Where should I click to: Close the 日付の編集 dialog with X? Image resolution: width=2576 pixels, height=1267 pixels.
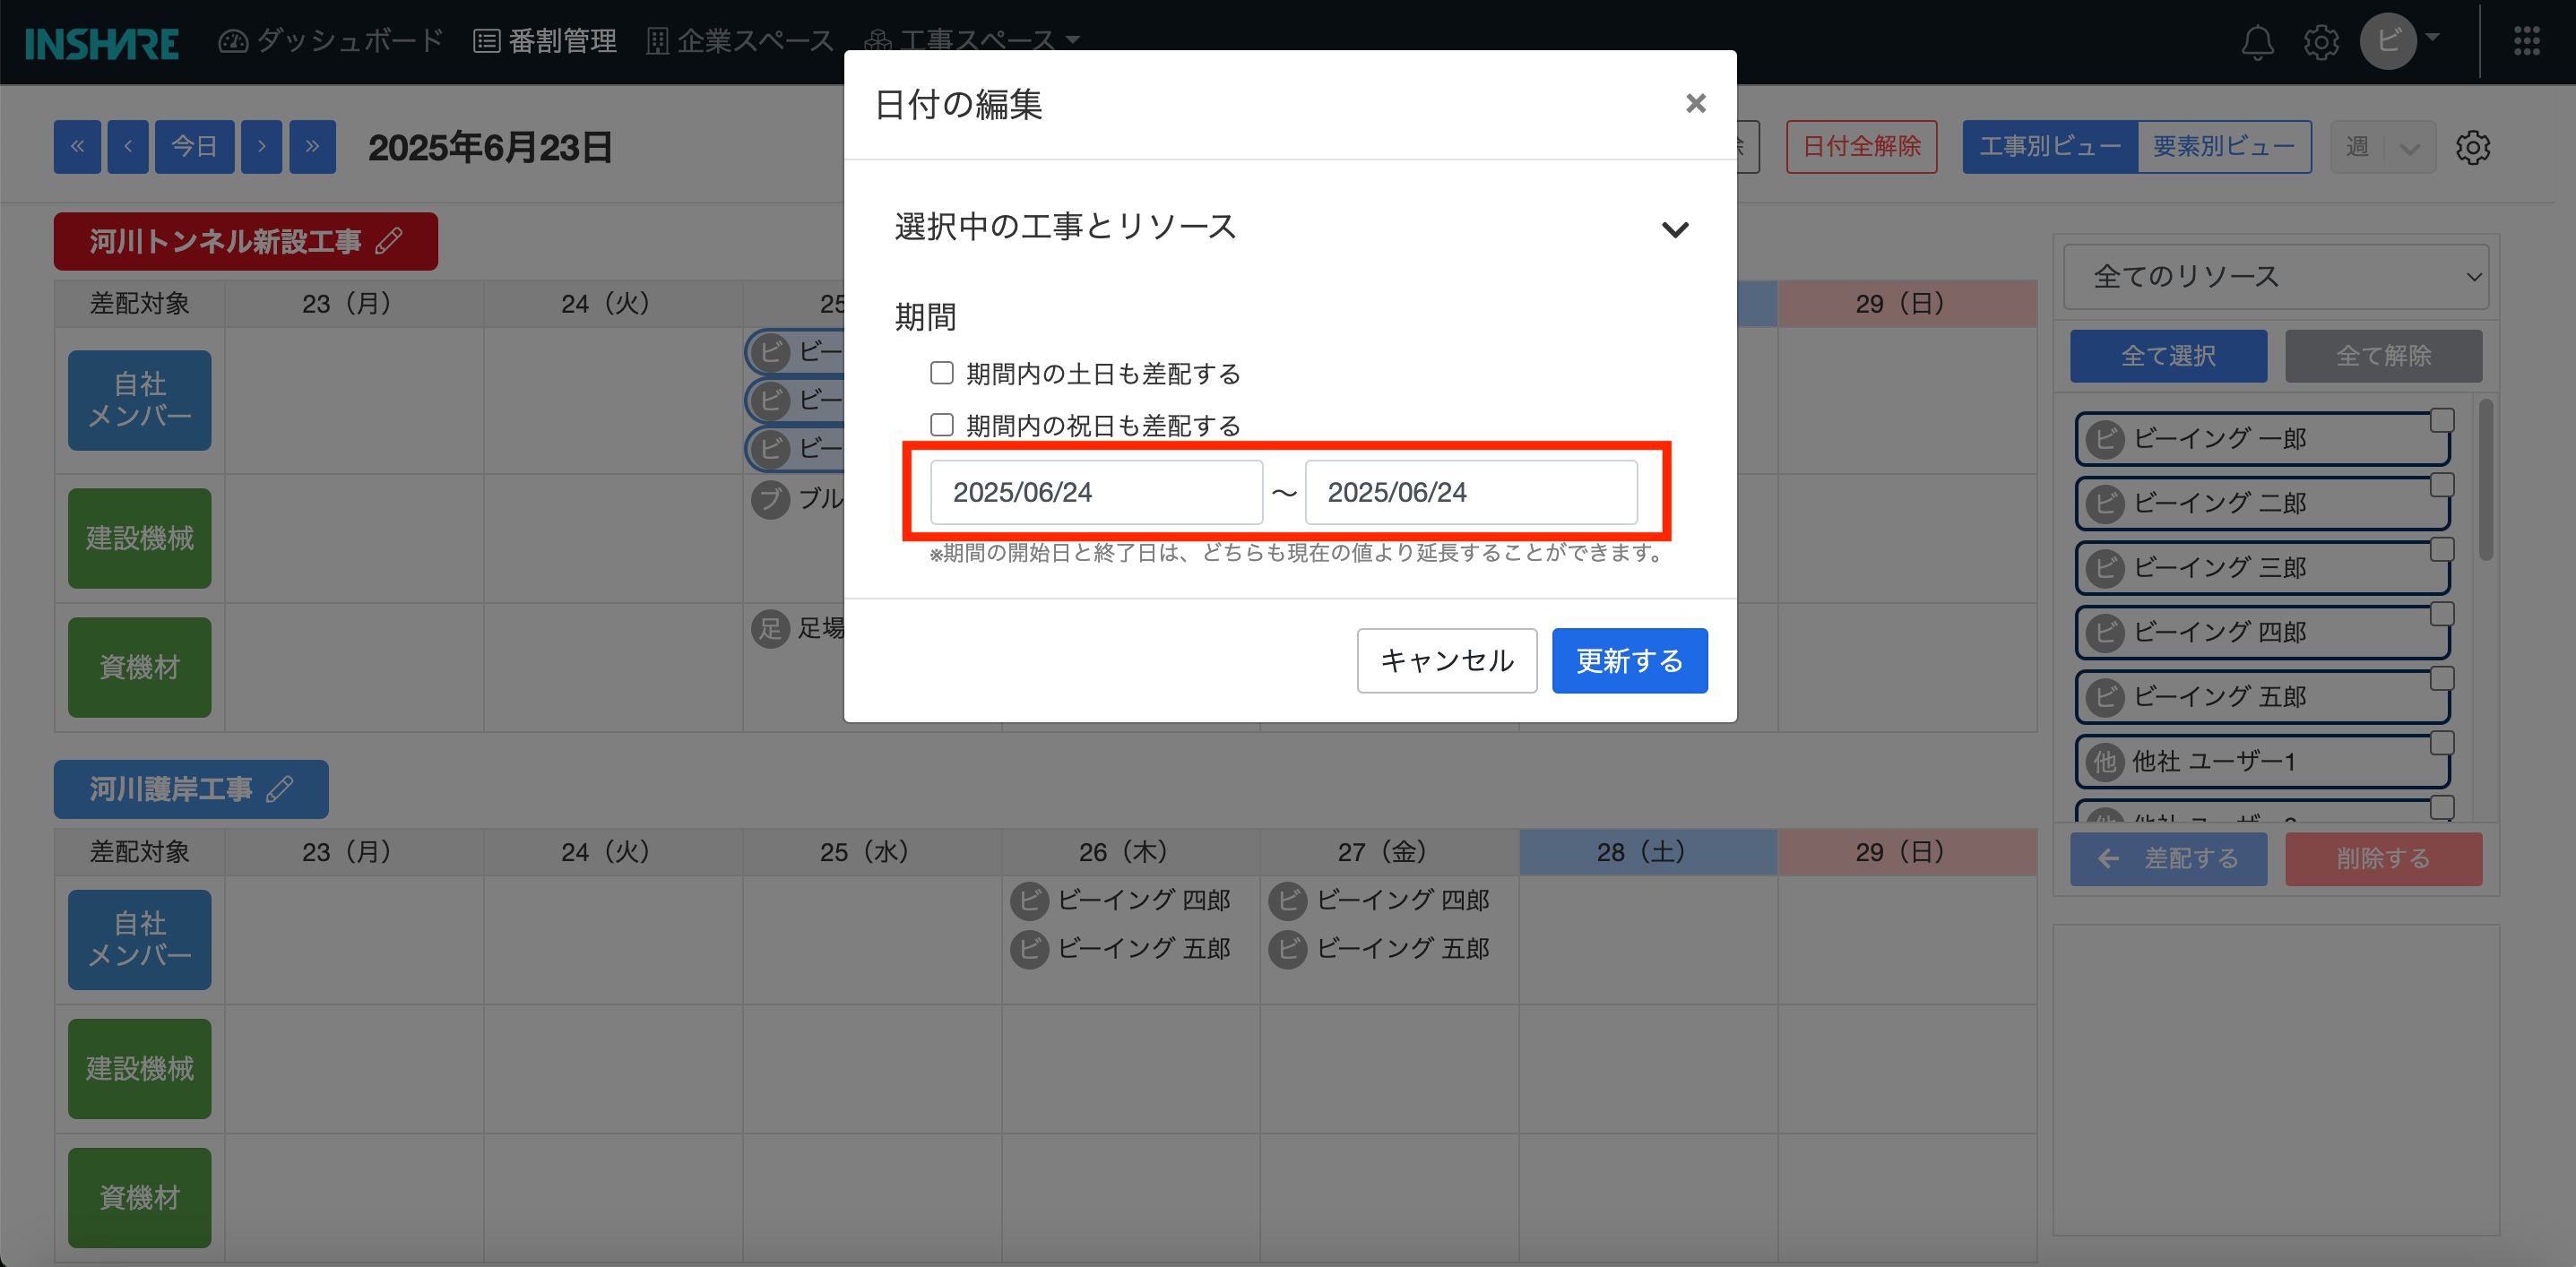[1695, 103]
